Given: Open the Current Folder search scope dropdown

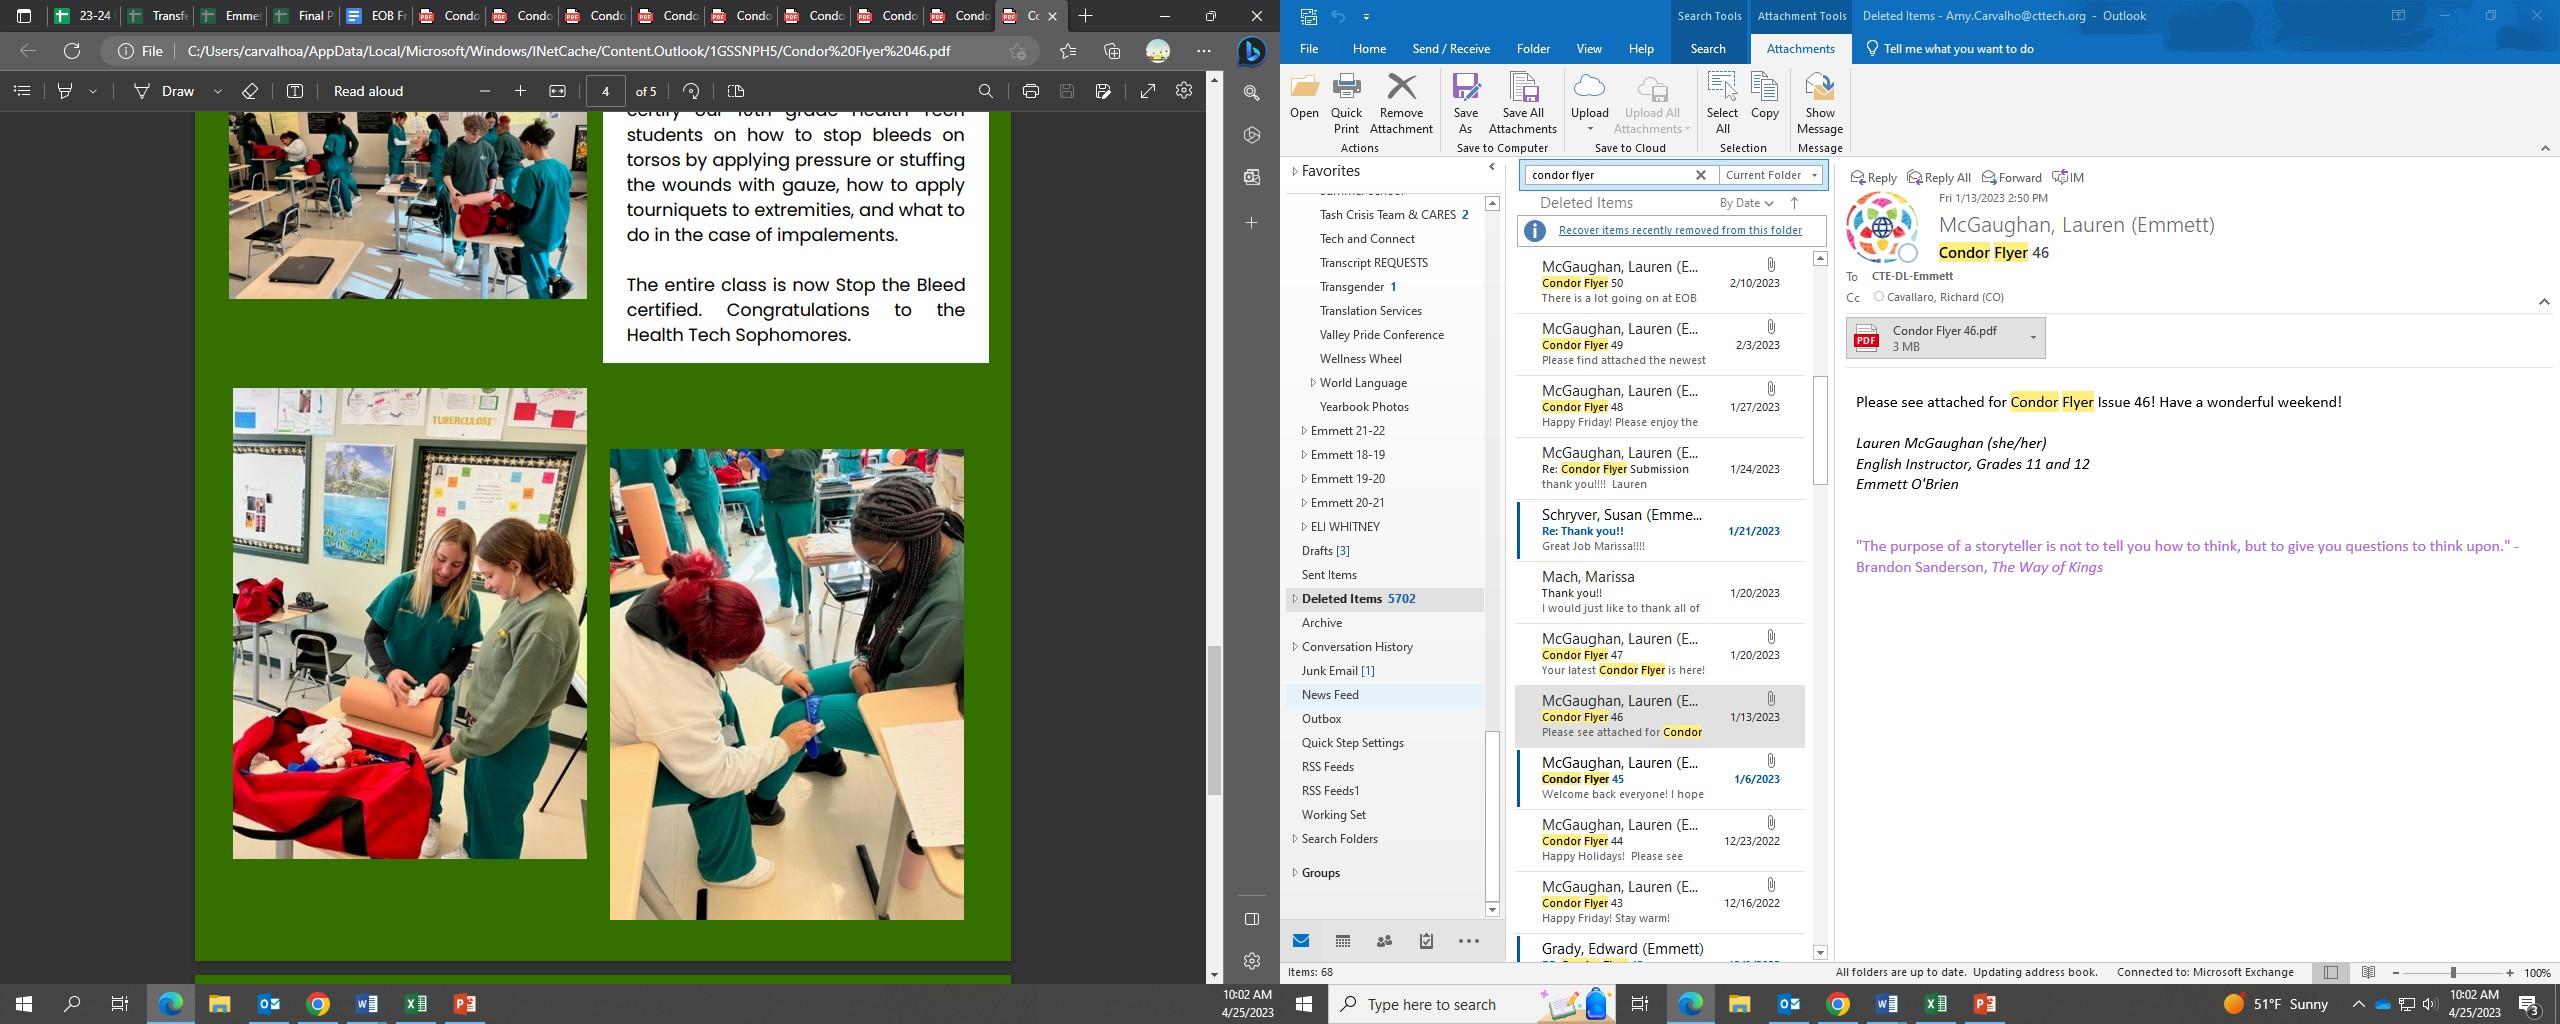Looking at the screenshot, I should click(x=1771, y=175).
